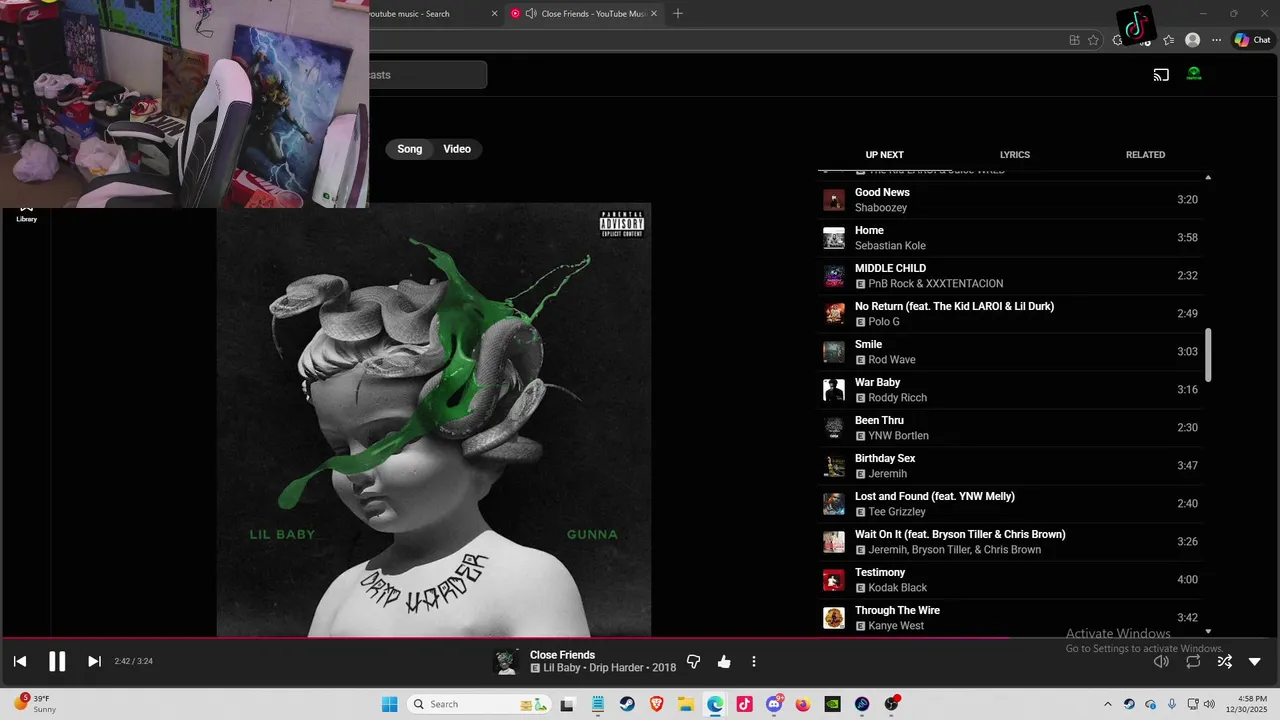Screen dimensions: 1280x720
Task: Open the browser app install icon in address bar
Action: click(1074, 40)
